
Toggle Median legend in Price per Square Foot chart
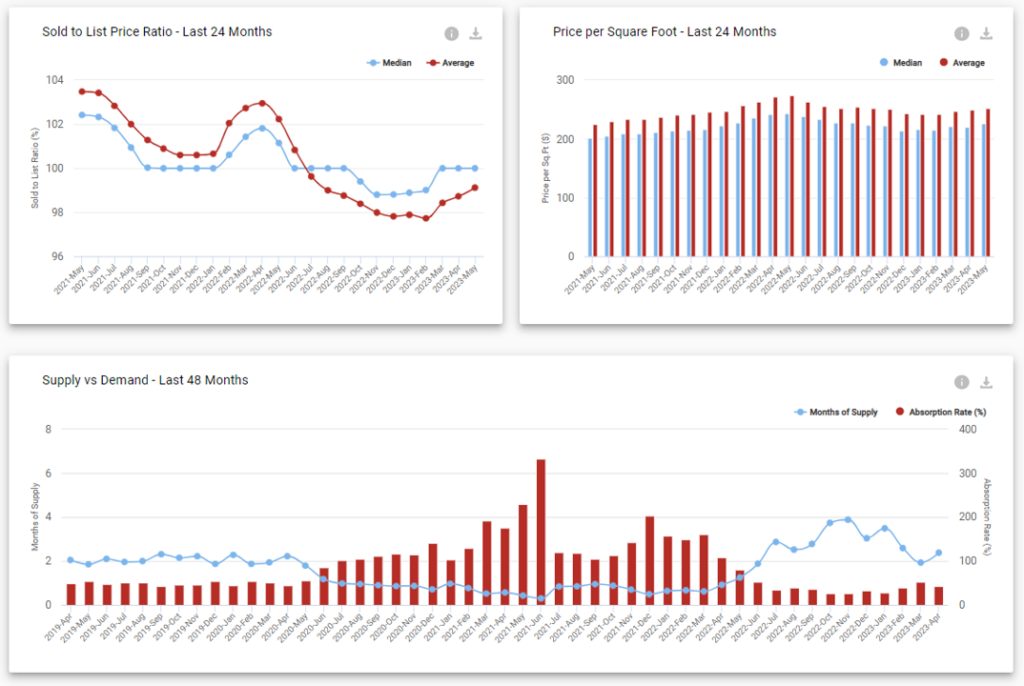[x=900, y=63]
